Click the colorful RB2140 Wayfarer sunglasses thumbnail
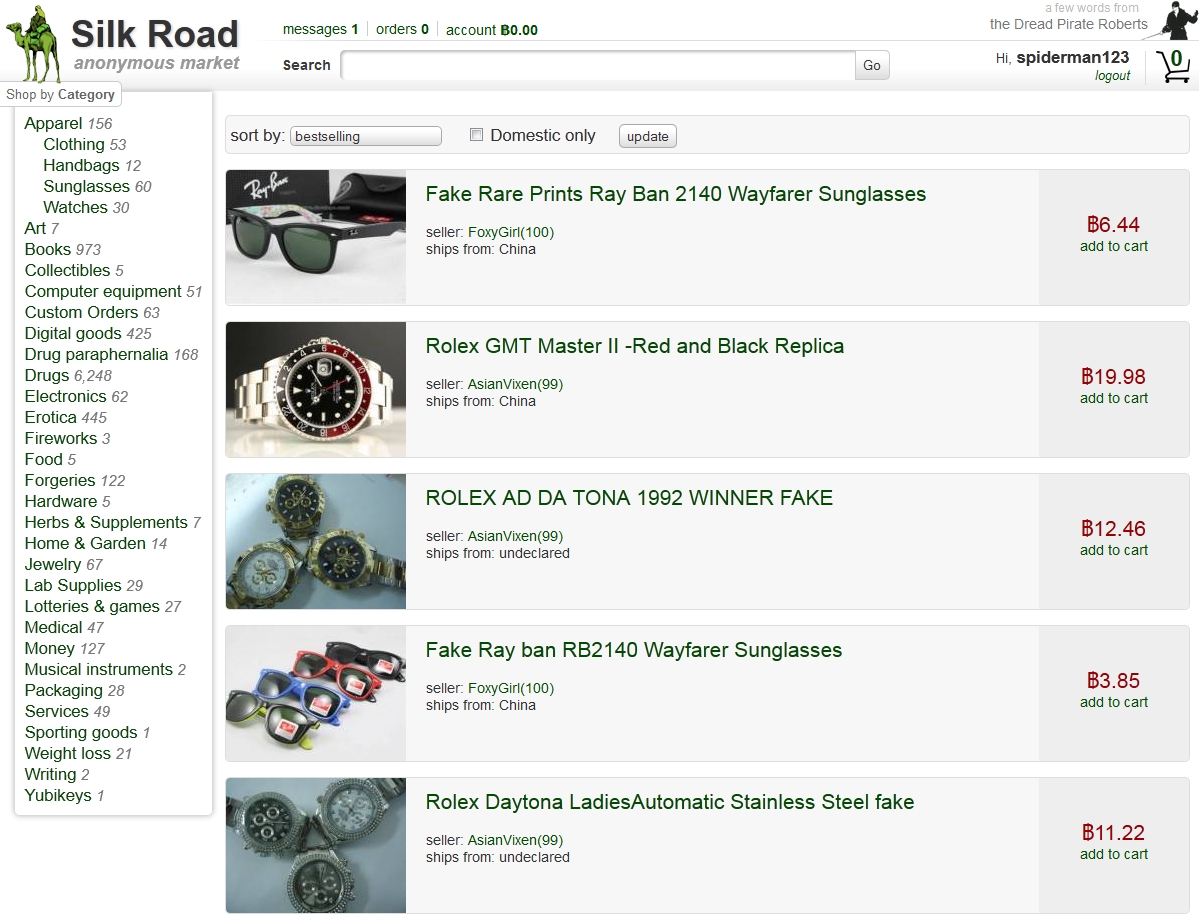 coord(316,693)
